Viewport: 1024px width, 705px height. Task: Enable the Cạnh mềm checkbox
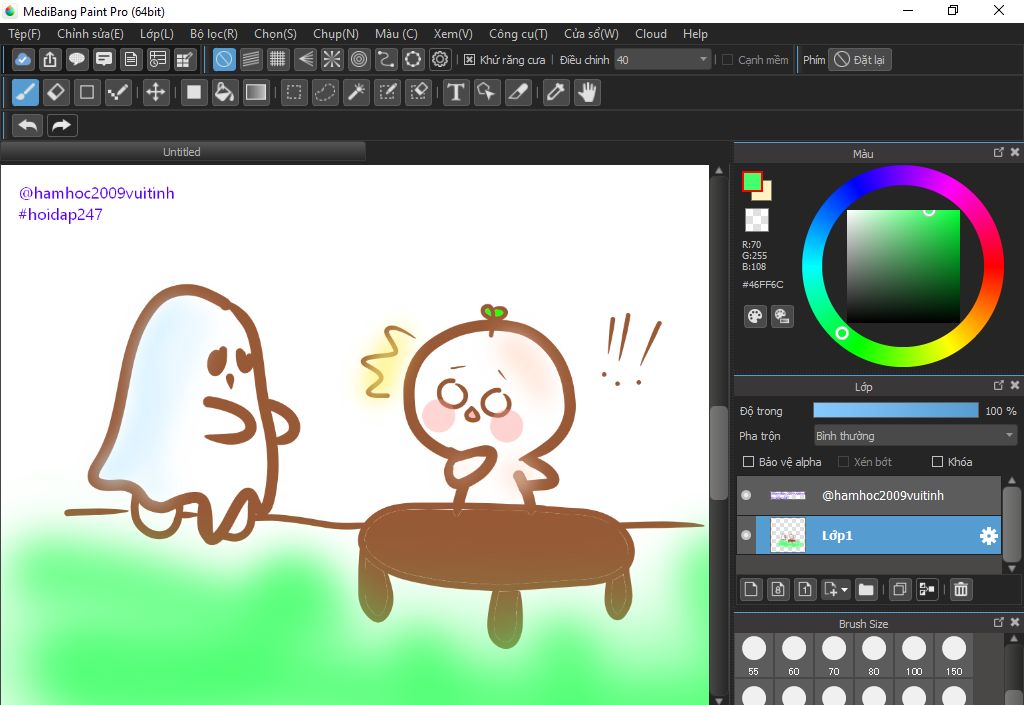(x=728, y=59)
